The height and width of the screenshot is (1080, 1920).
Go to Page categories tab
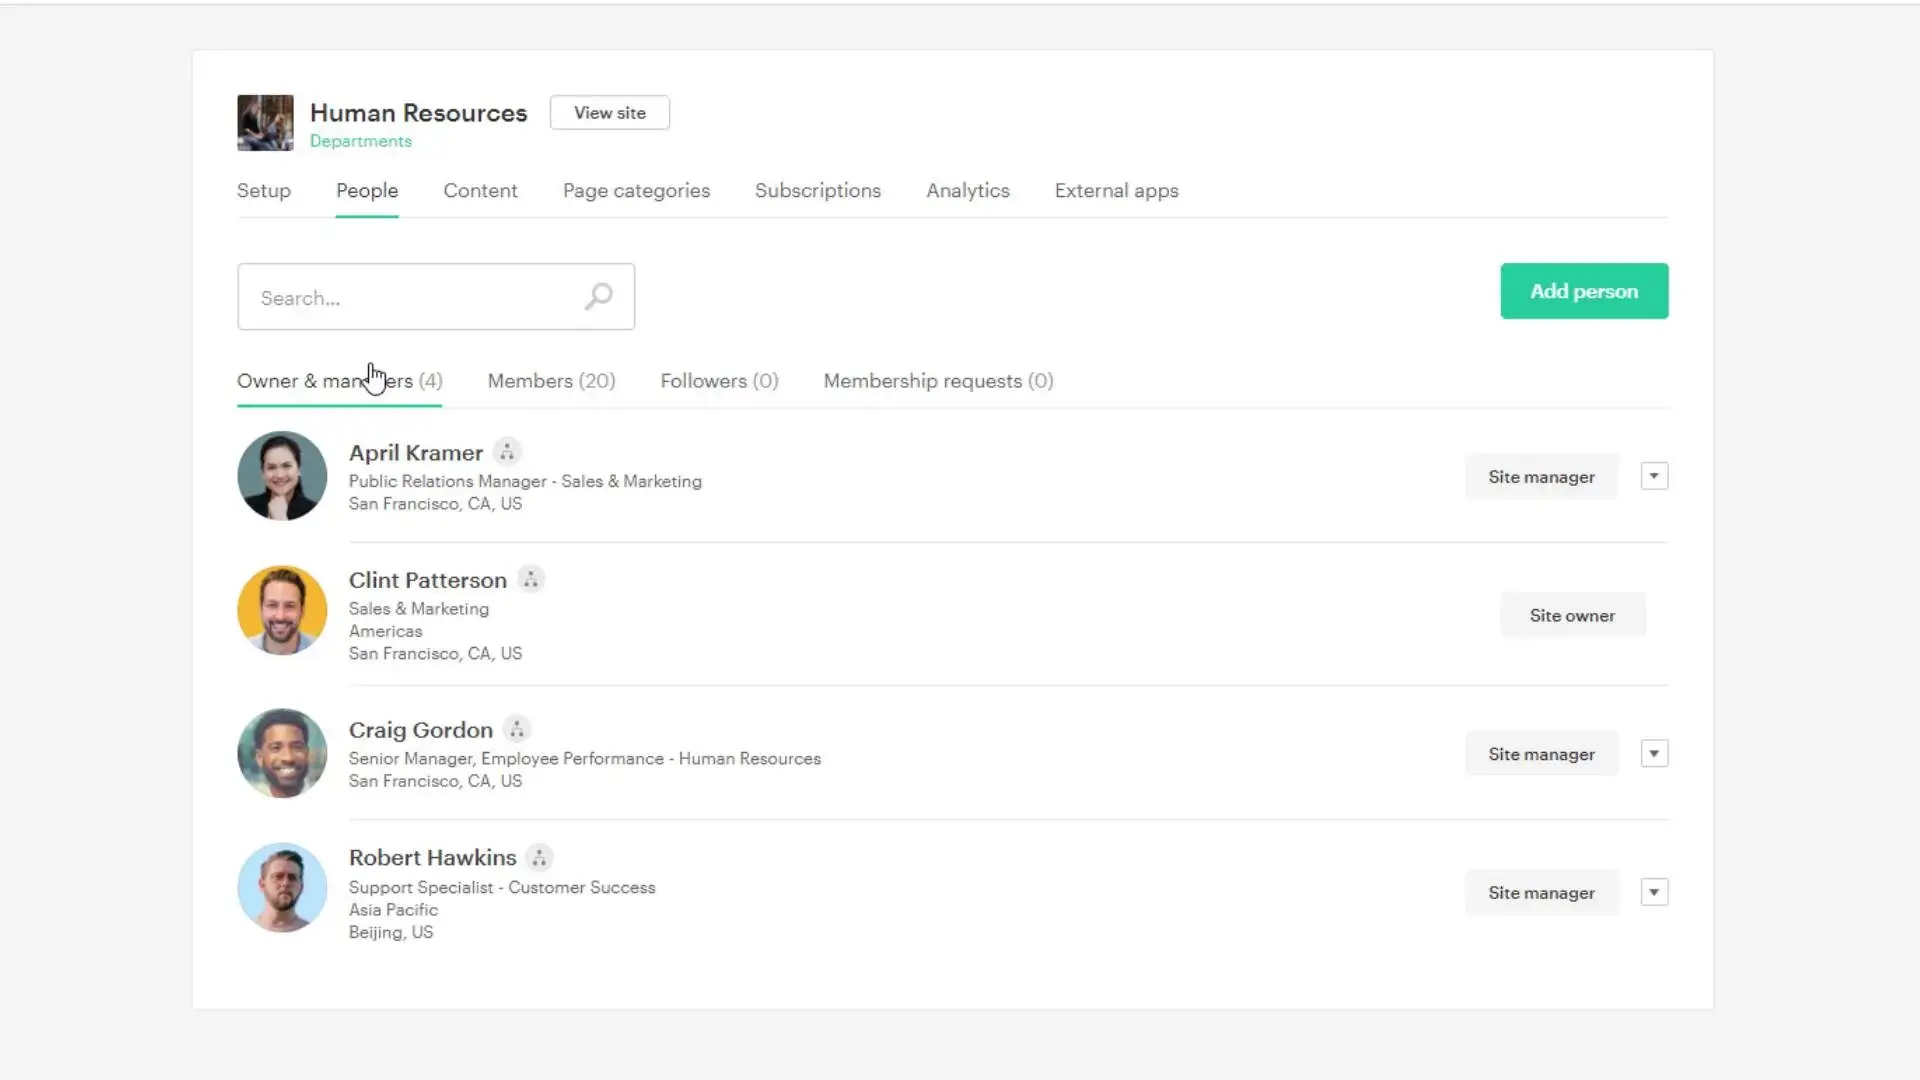(636, 190)
